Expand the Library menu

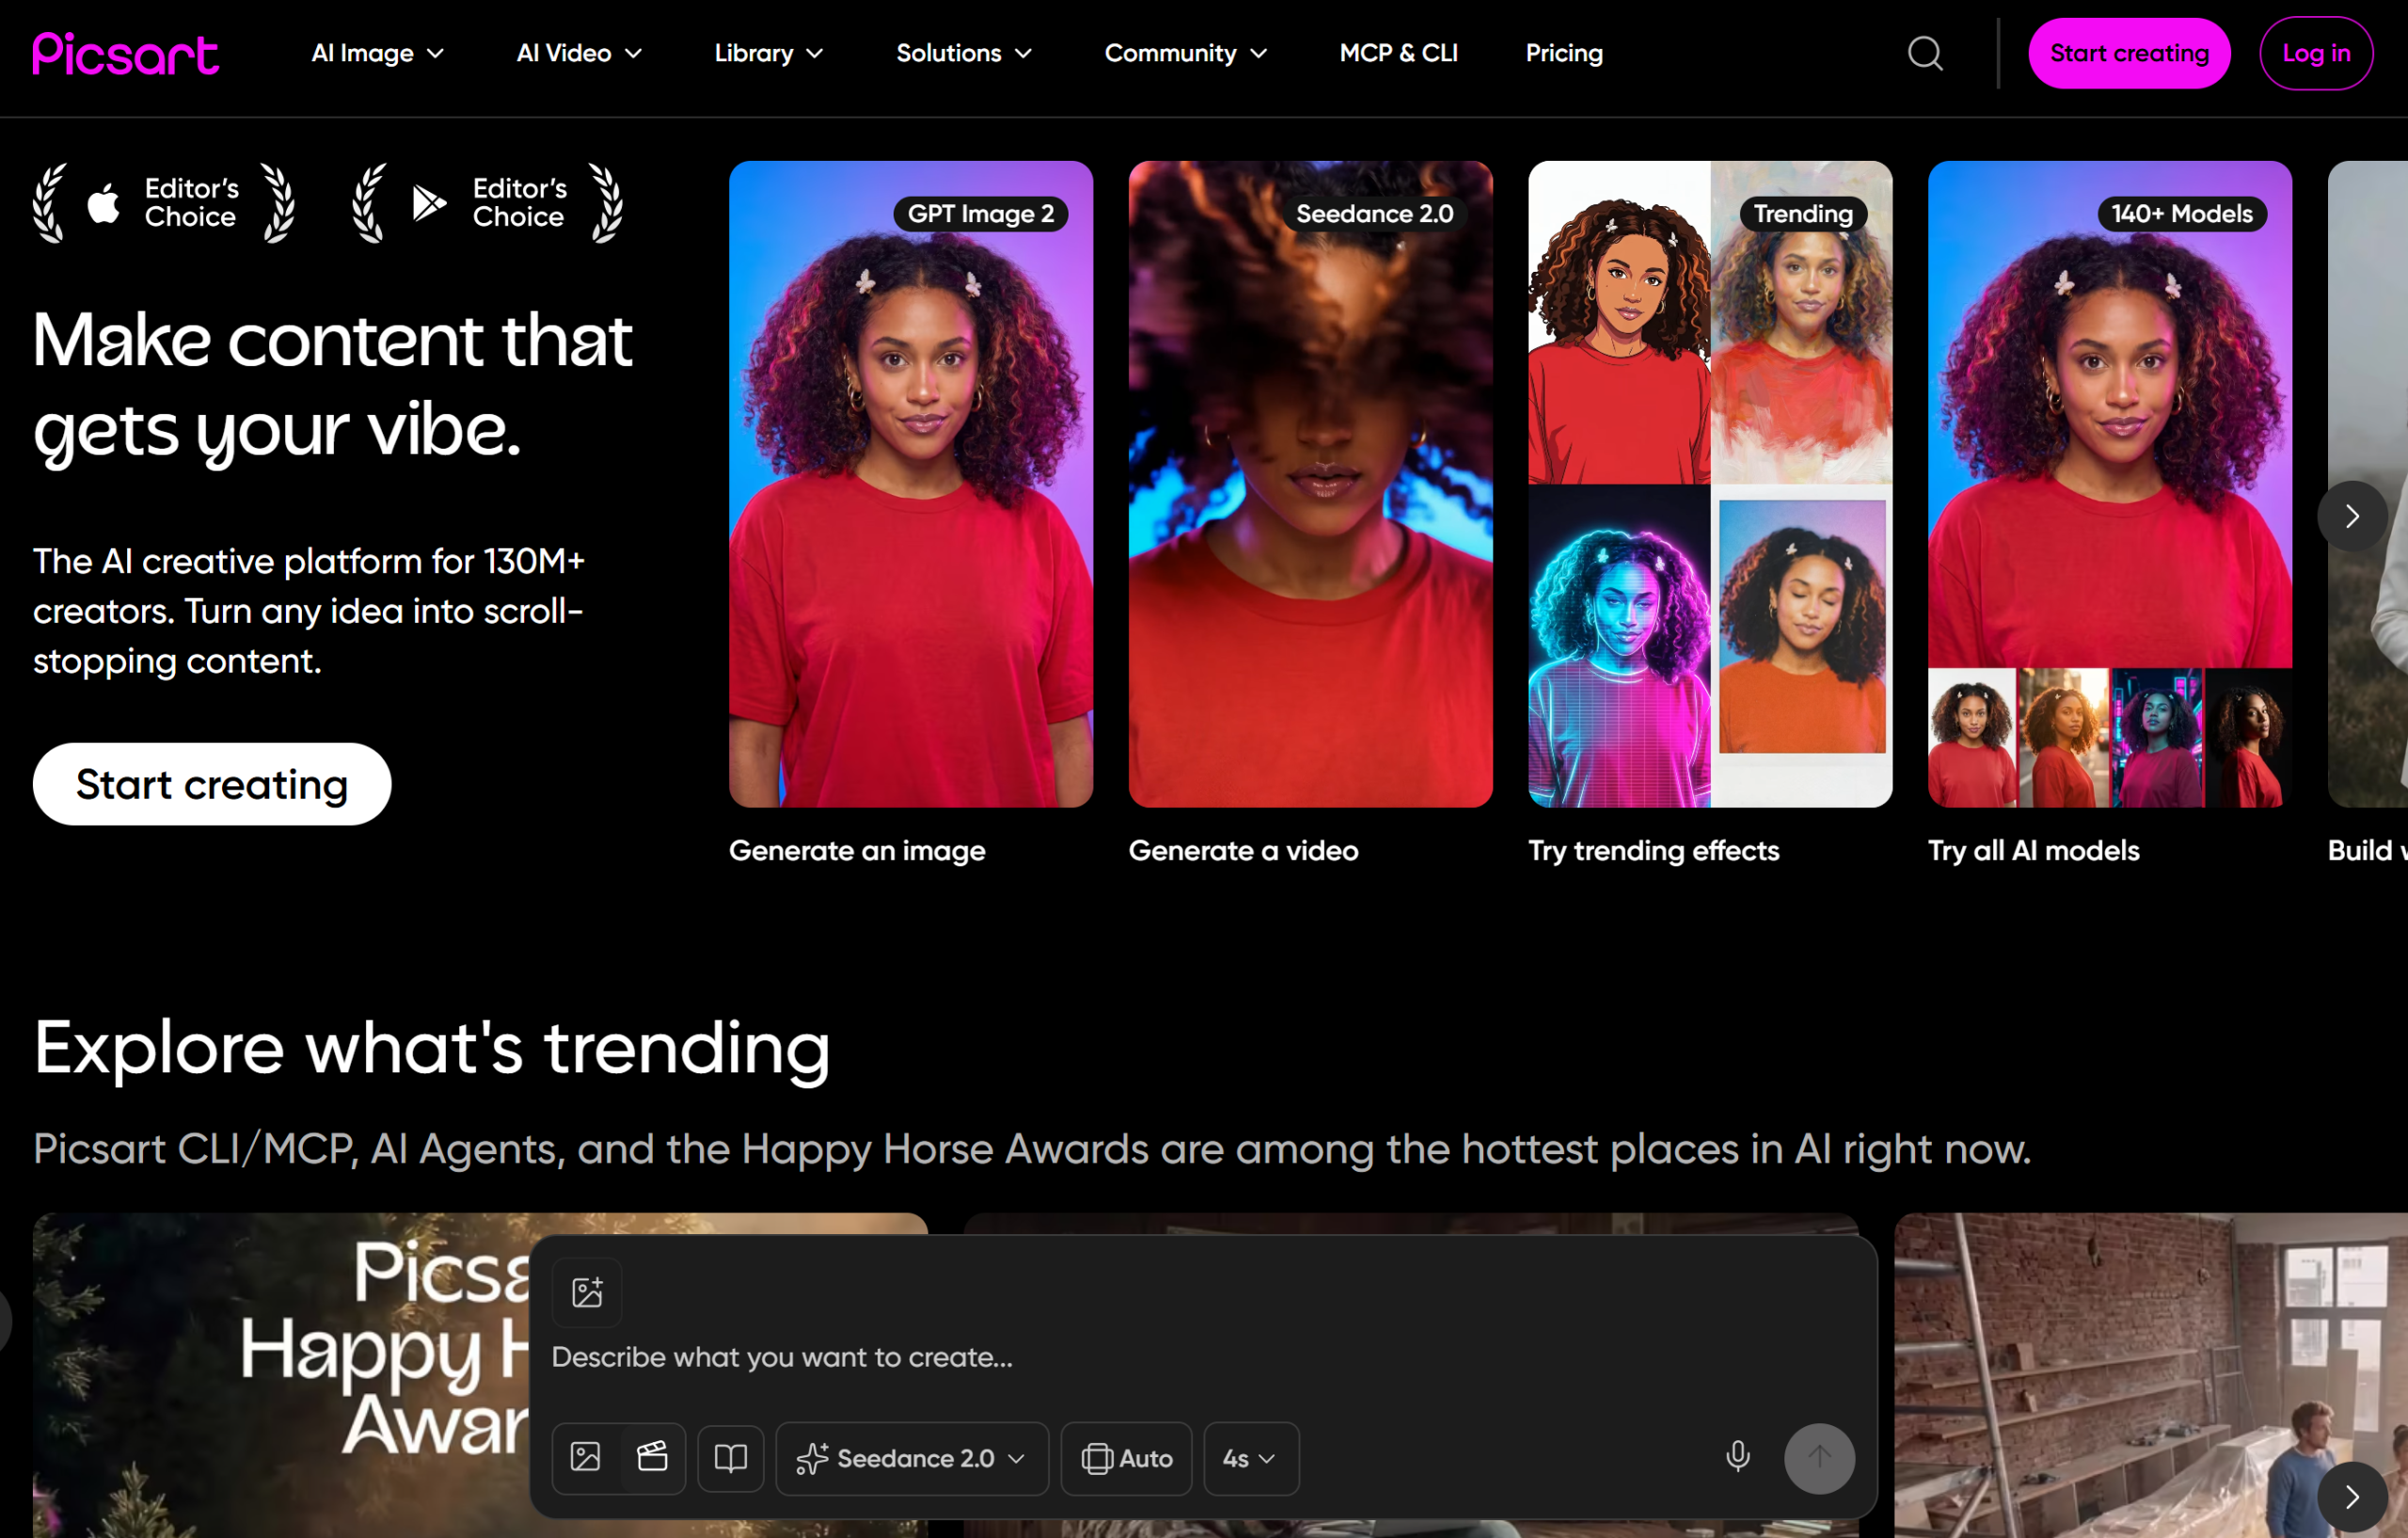pyautogui.click(x=769, y=54)
